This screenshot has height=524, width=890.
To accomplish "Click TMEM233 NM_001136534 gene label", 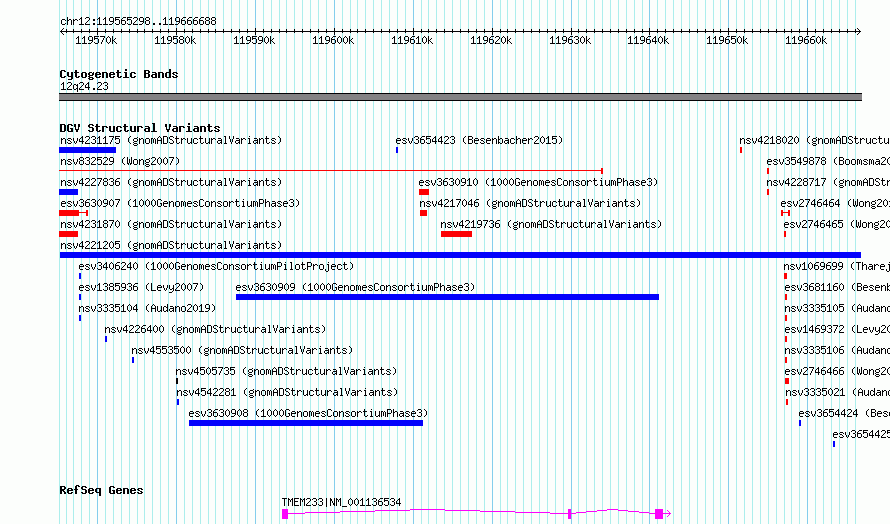I will 341,502.
